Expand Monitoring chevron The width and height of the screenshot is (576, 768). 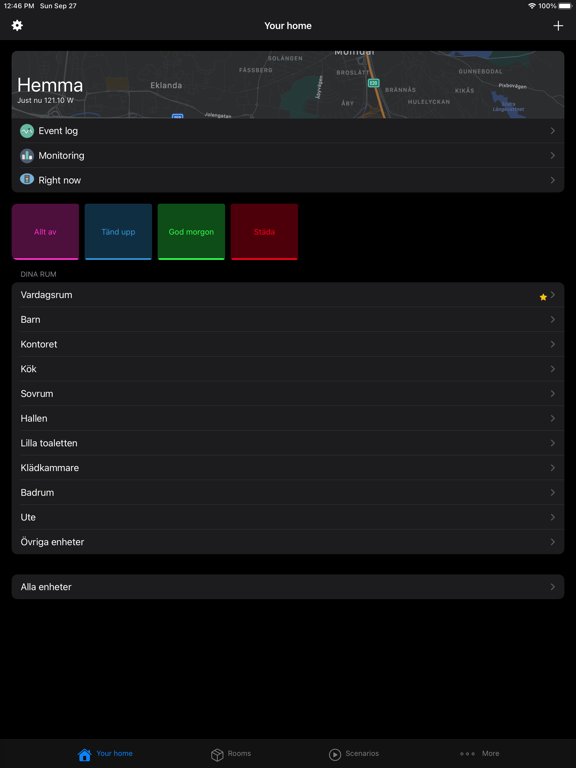pos(552,155)
